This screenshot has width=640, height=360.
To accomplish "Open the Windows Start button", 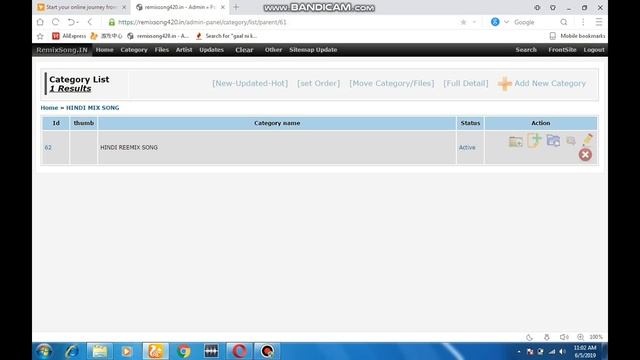I will pos(44,351).
